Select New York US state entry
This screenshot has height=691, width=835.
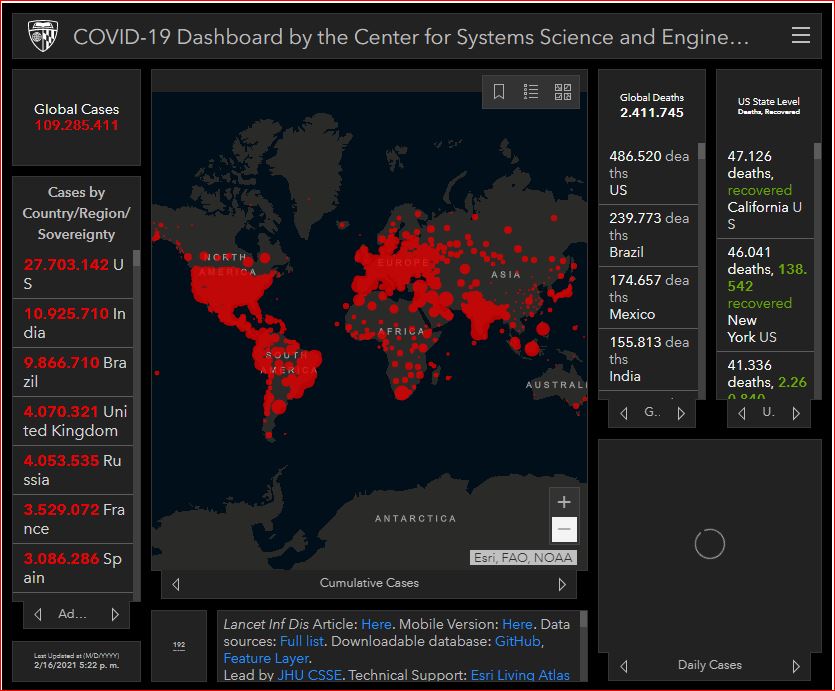pyautogui.click(x=765, y=294)
